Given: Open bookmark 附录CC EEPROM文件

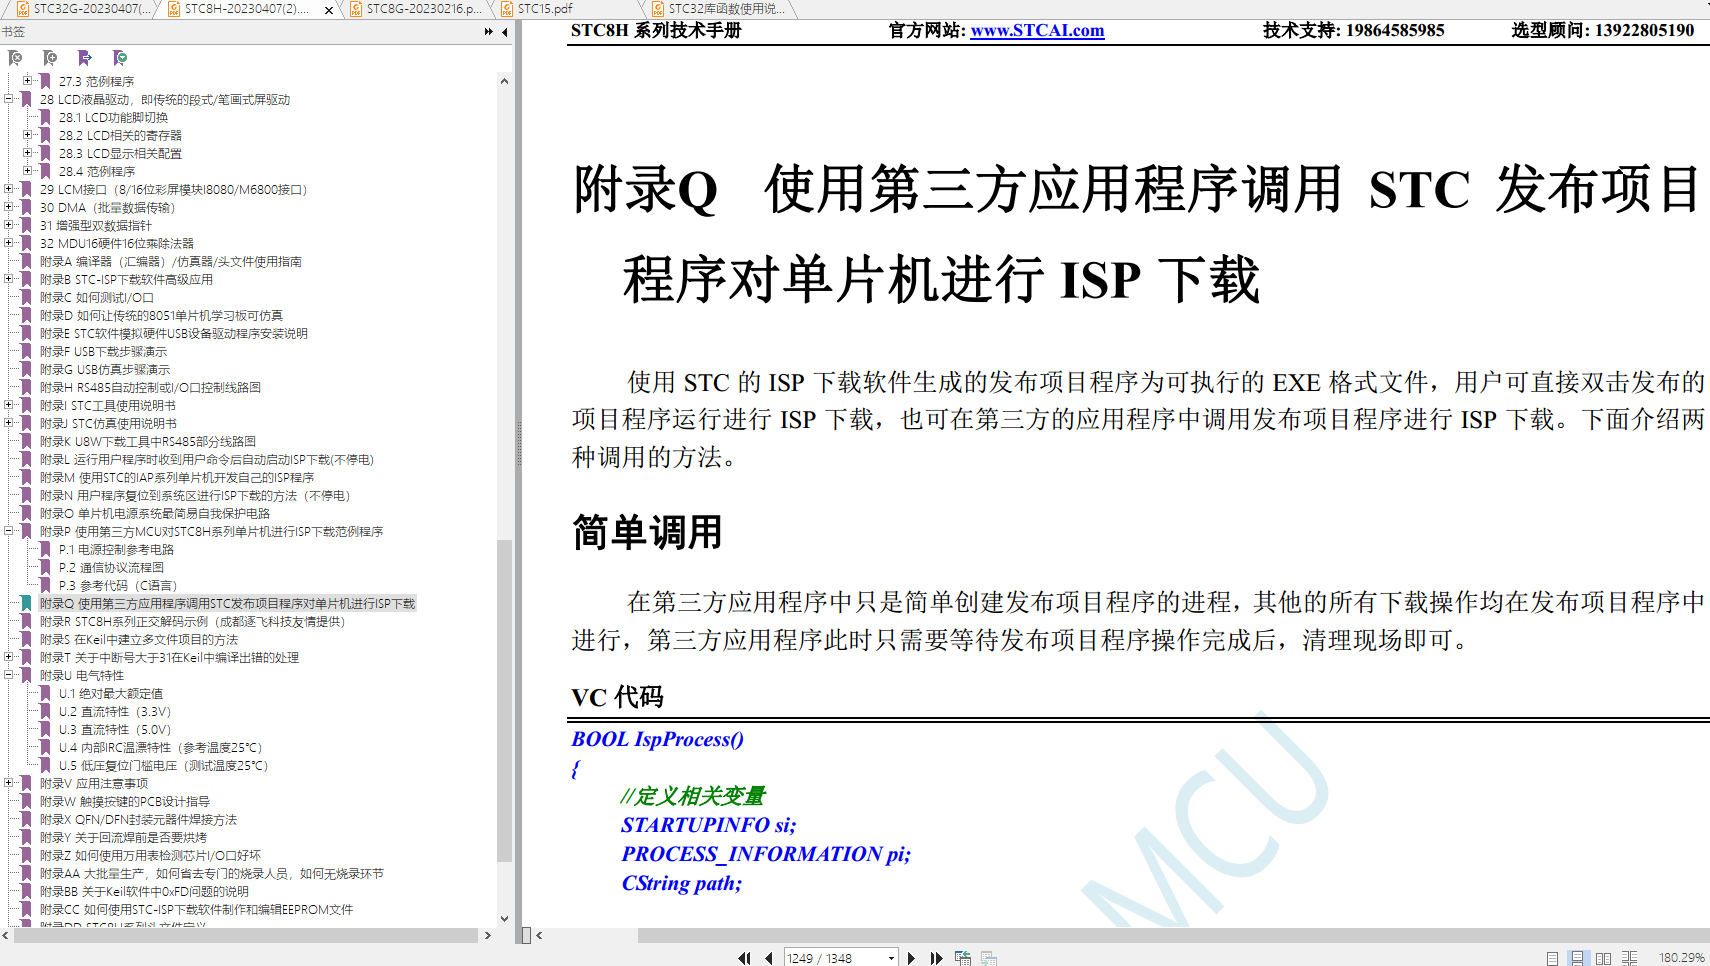Looking at the screenshot, I should point(196,909).
